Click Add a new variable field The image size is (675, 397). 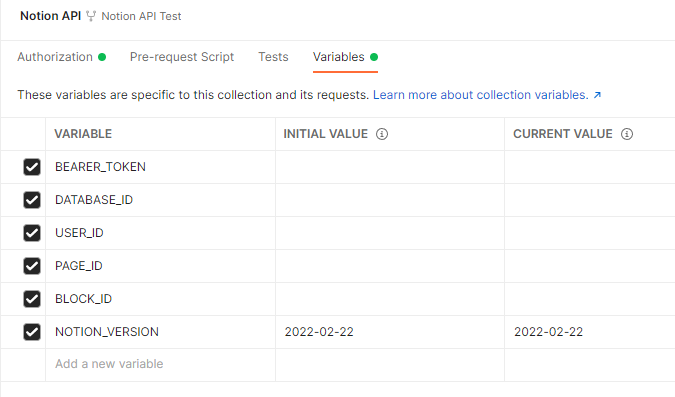(x=160, y=364)
